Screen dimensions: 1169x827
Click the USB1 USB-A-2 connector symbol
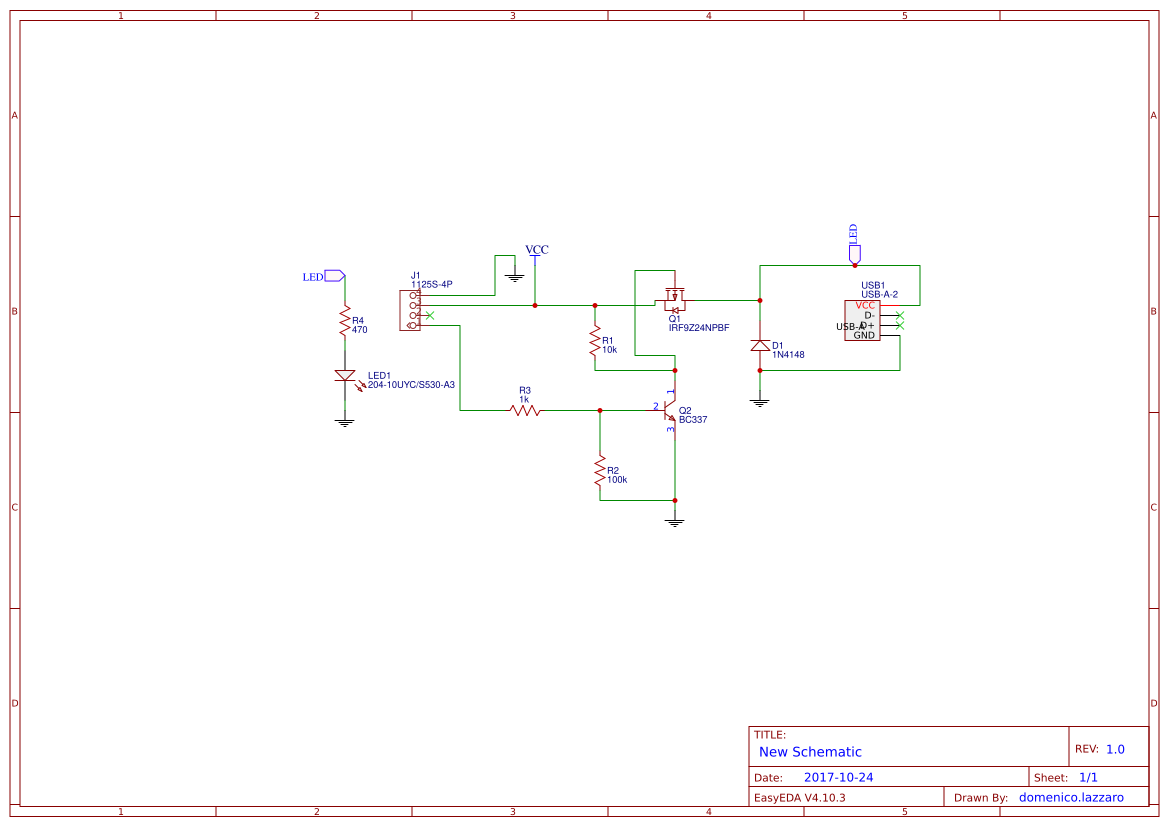(863, 320)
